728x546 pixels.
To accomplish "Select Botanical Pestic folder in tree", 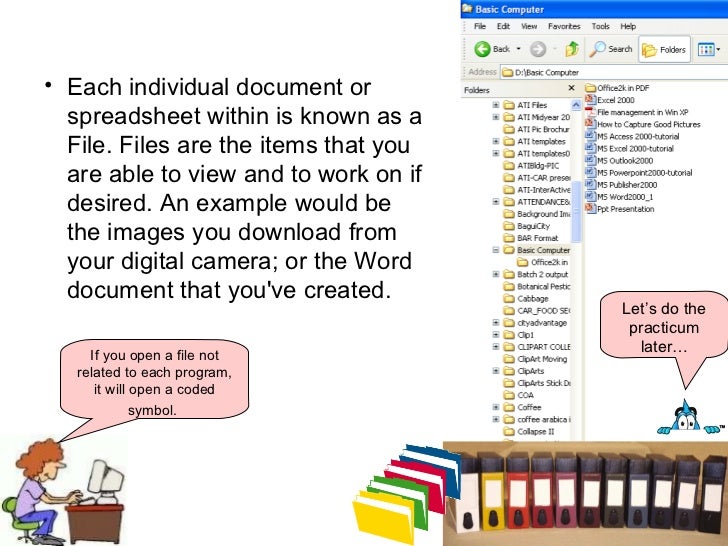I will click(x=537, y=286).
